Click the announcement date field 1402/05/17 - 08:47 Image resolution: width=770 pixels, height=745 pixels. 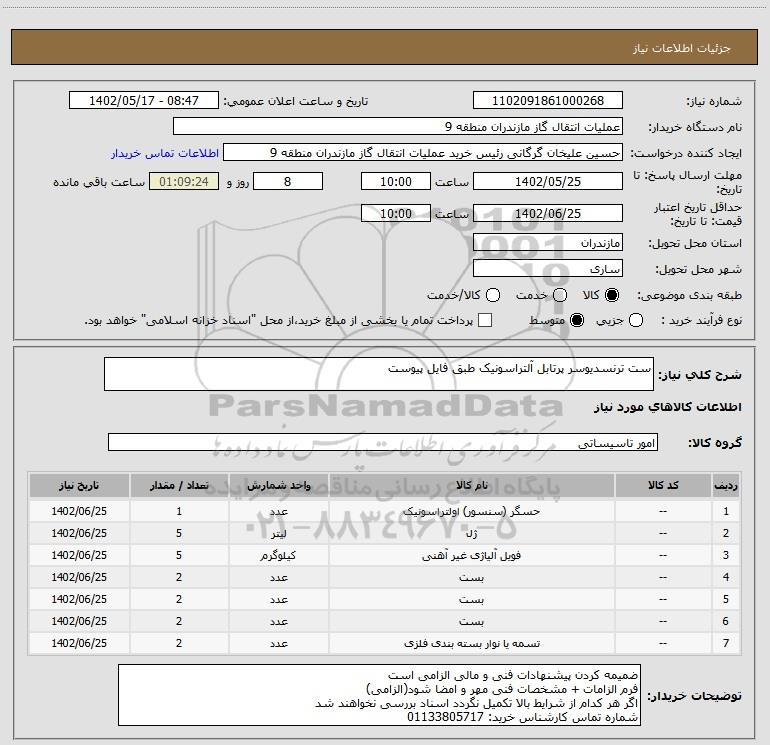tap(144, 101)
